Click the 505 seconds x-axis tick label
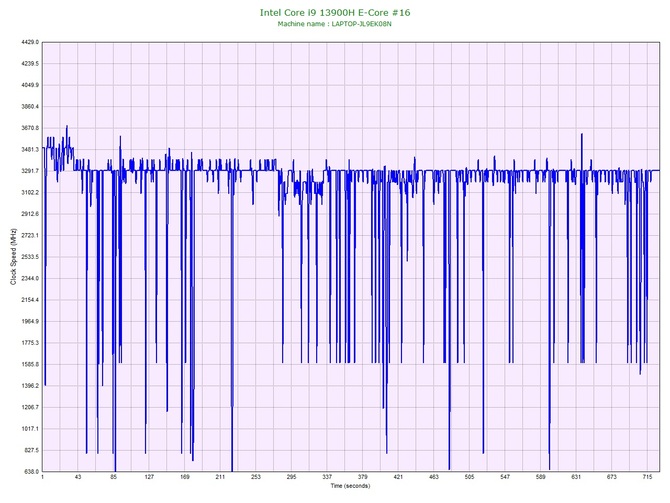The image size is (670, 503). (x=469, y=477)
